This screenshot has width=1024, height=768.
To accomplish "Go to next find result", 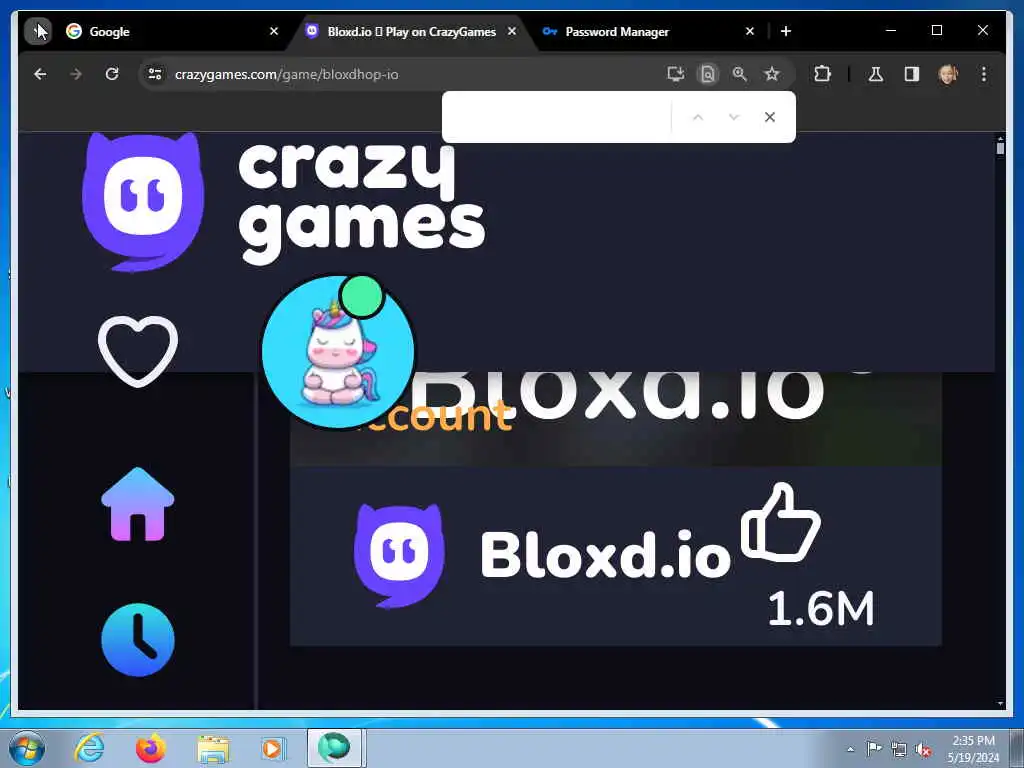I will (x=733, y=117).
